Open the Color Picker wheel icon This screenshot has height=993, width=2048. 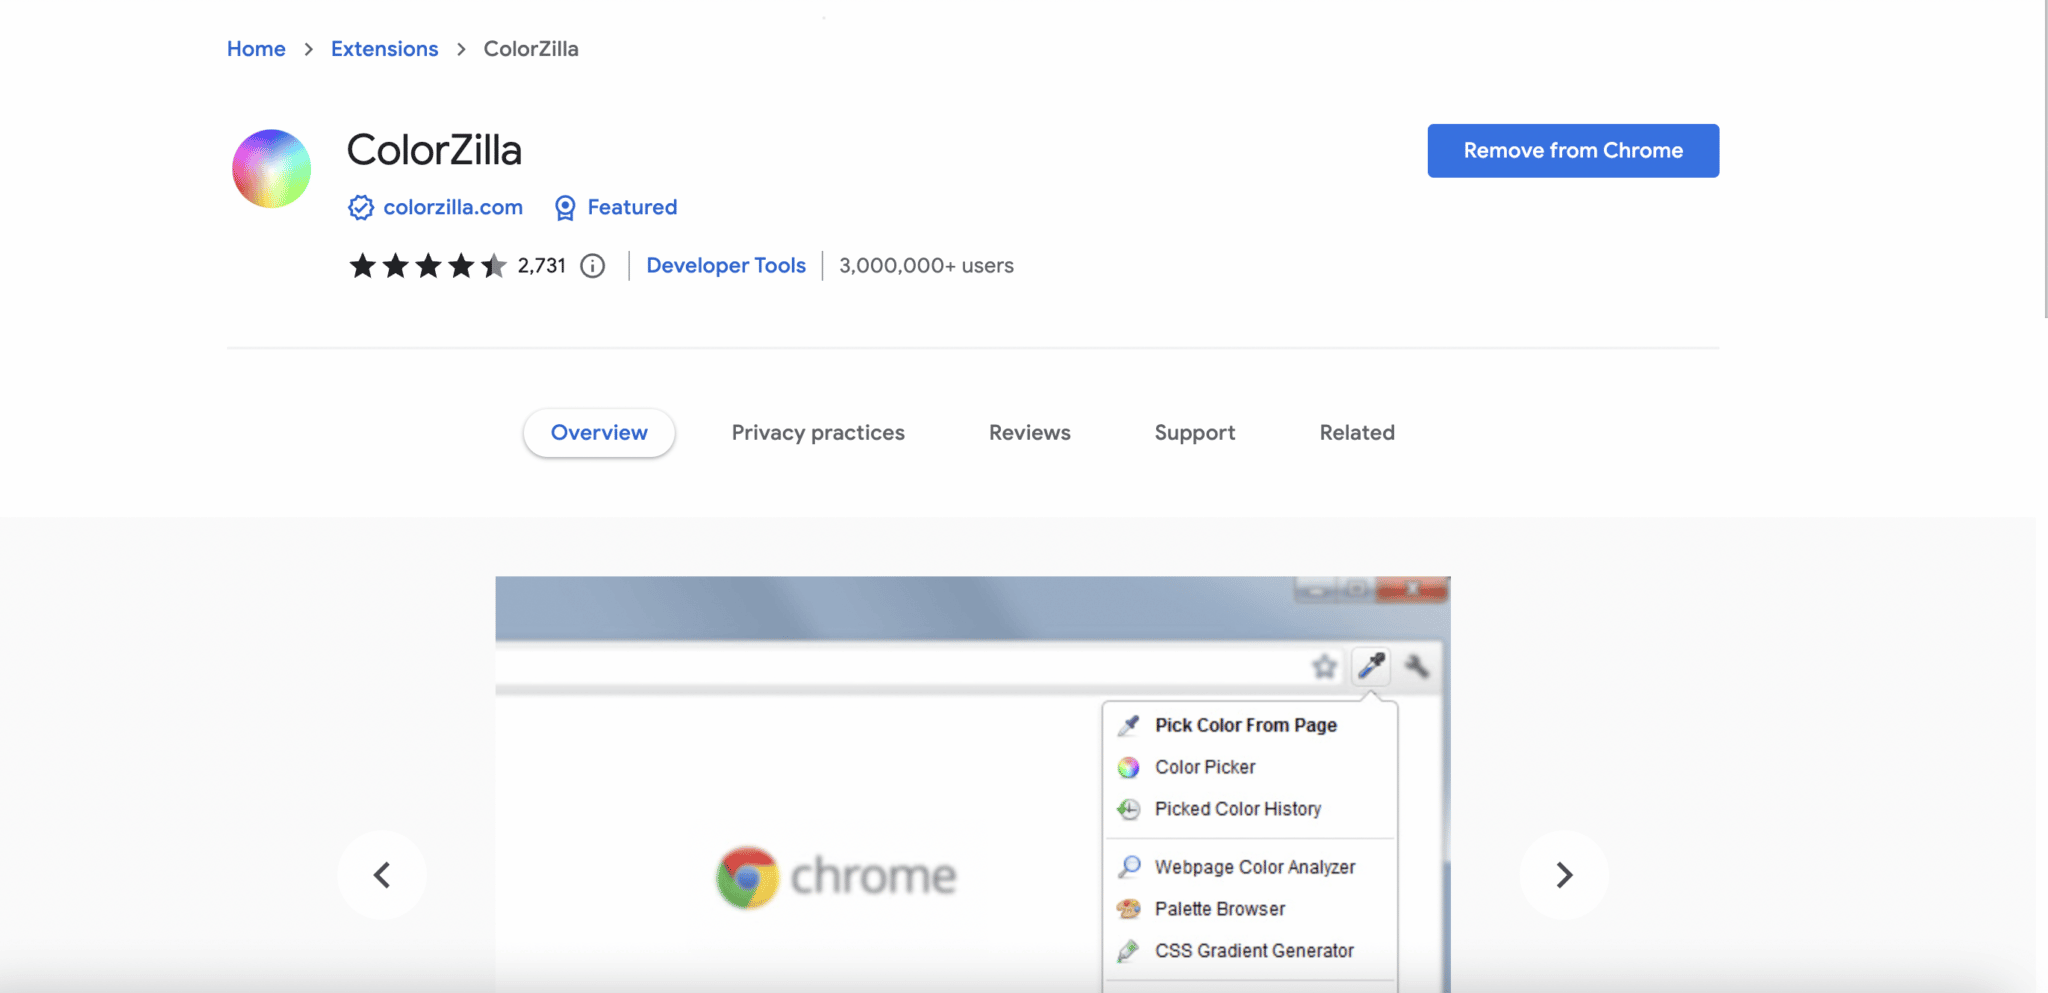[1129, 766]
